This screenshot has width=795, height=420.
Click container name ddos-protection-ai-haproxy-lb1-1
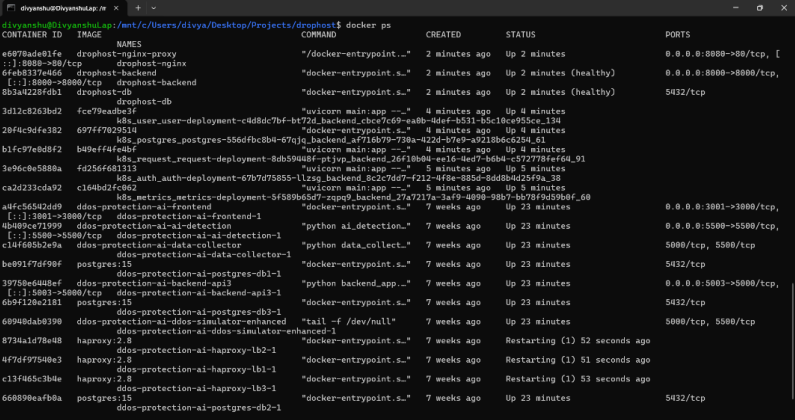[196, 369]
